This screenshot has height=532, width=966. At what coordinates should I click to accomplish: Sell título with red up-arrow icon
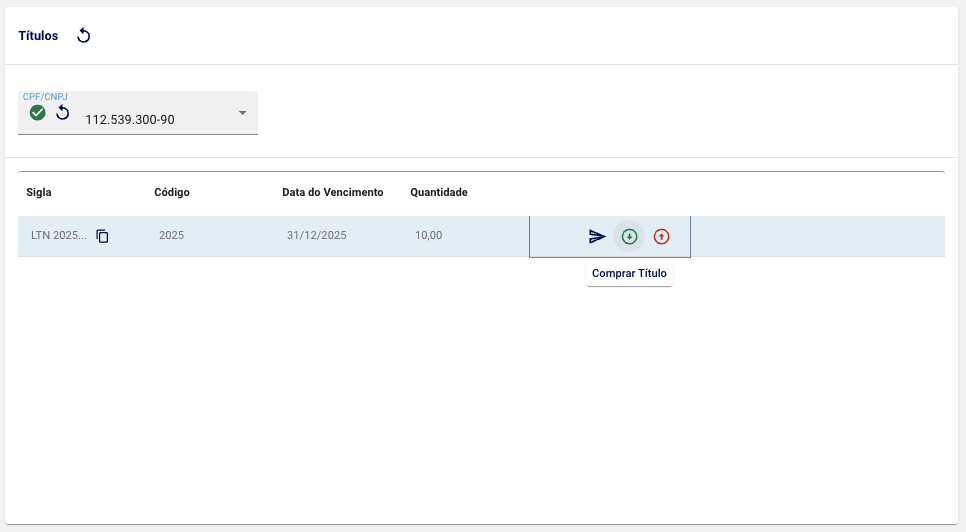point(661,237)
